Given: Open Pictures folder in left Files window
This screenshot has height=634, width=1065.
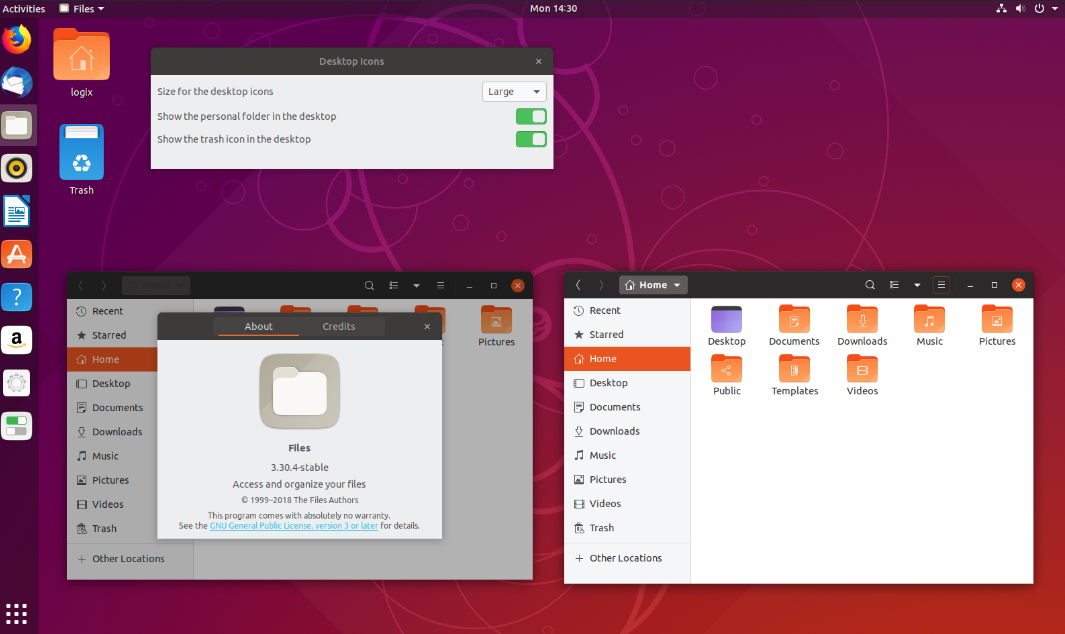Looking at the screenshot, I should [497, 327].
